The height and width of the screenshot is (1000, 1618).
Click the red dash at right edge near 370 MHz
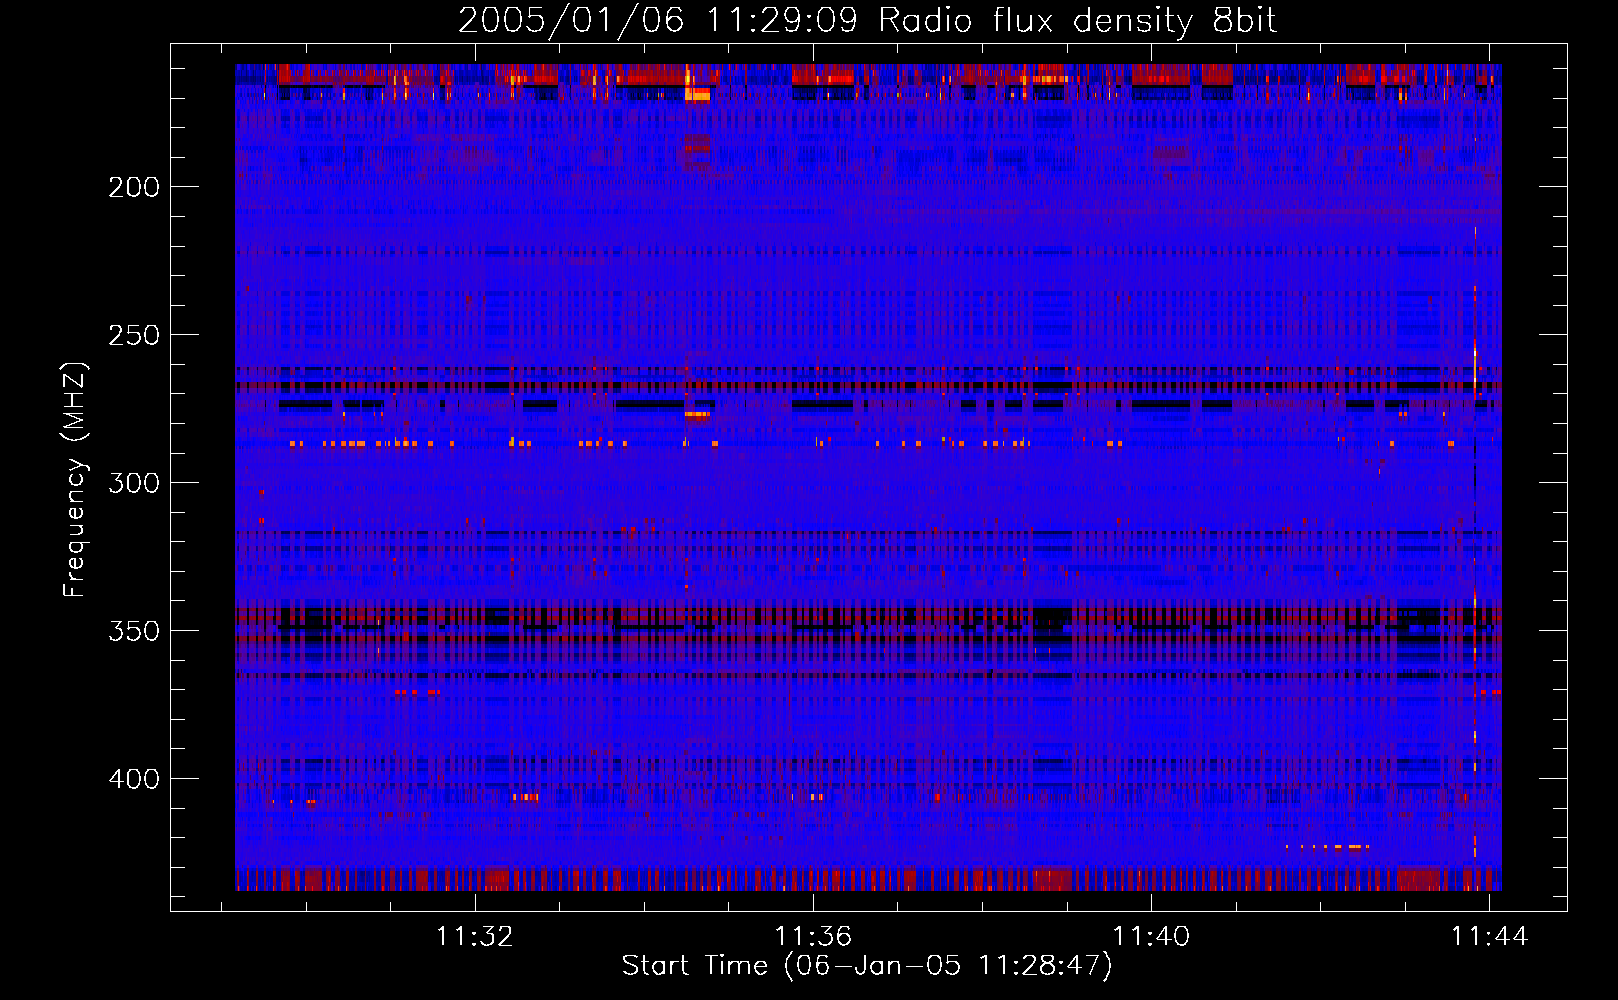(x=1491, y=691)
